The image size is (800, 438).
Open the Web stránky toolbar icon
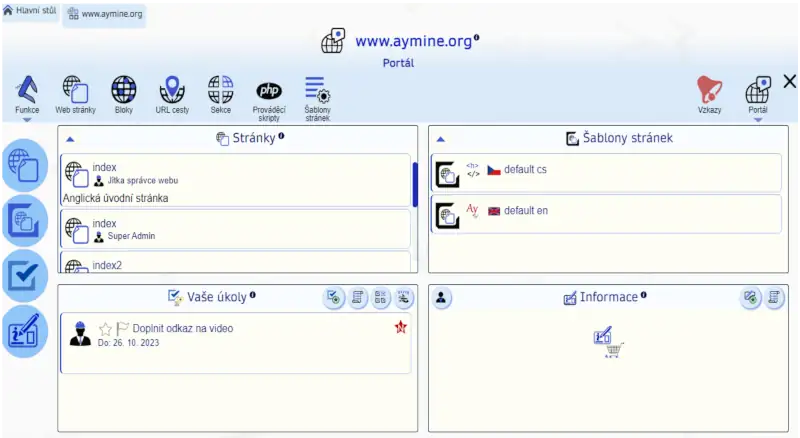tap(76, 90)
